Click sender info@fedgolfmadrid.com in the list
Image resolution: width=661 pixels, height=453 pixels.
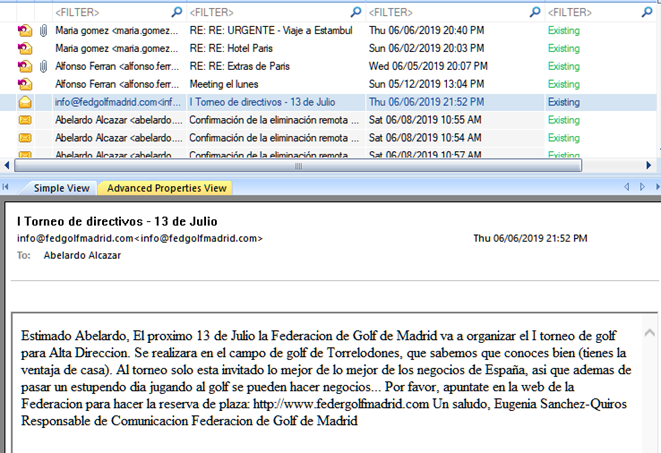point(118,102)
